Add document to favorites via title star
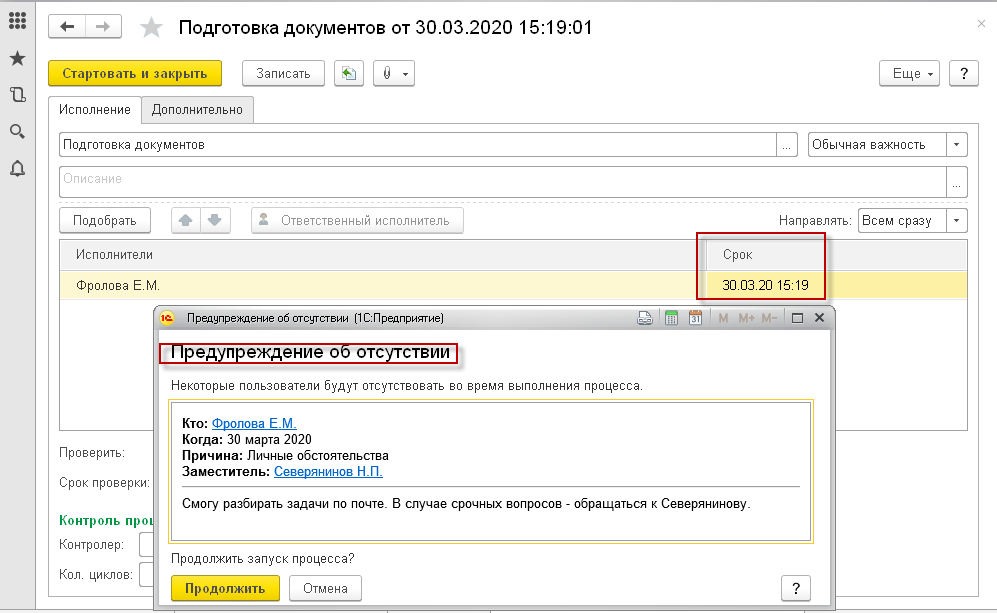 point(151,28)
